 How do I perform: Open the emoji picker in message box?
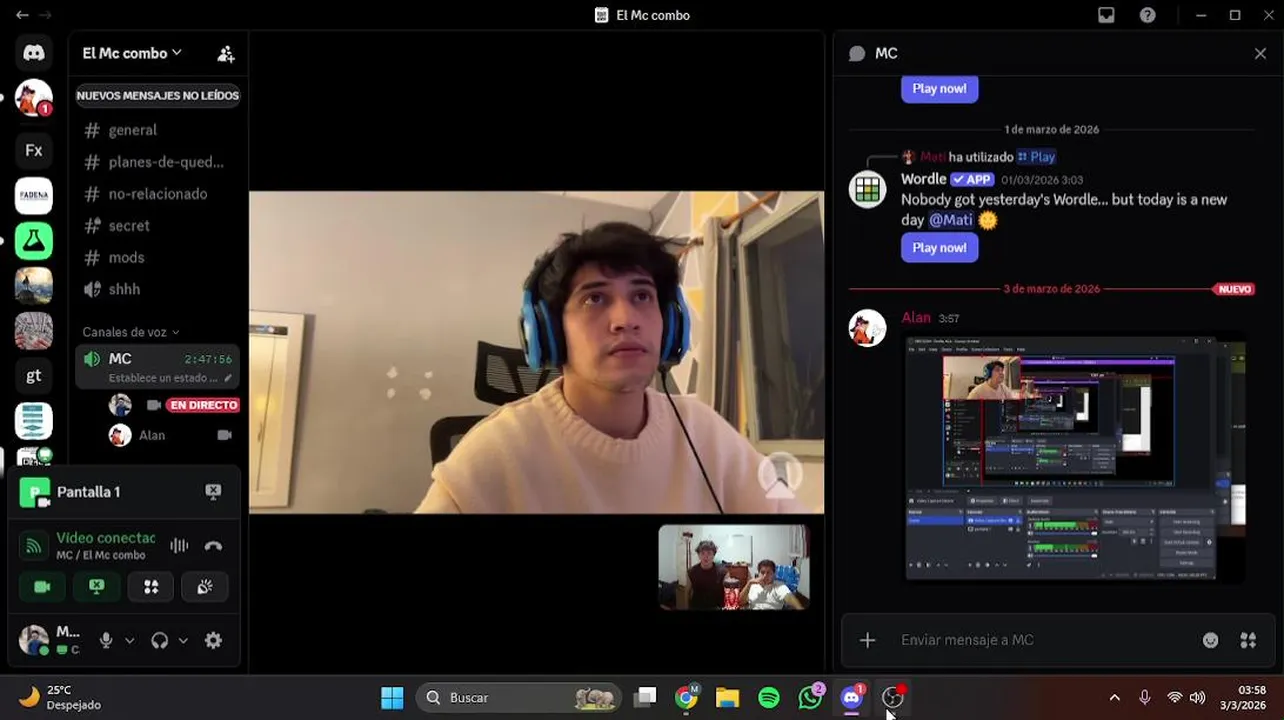click(1210, 640)
